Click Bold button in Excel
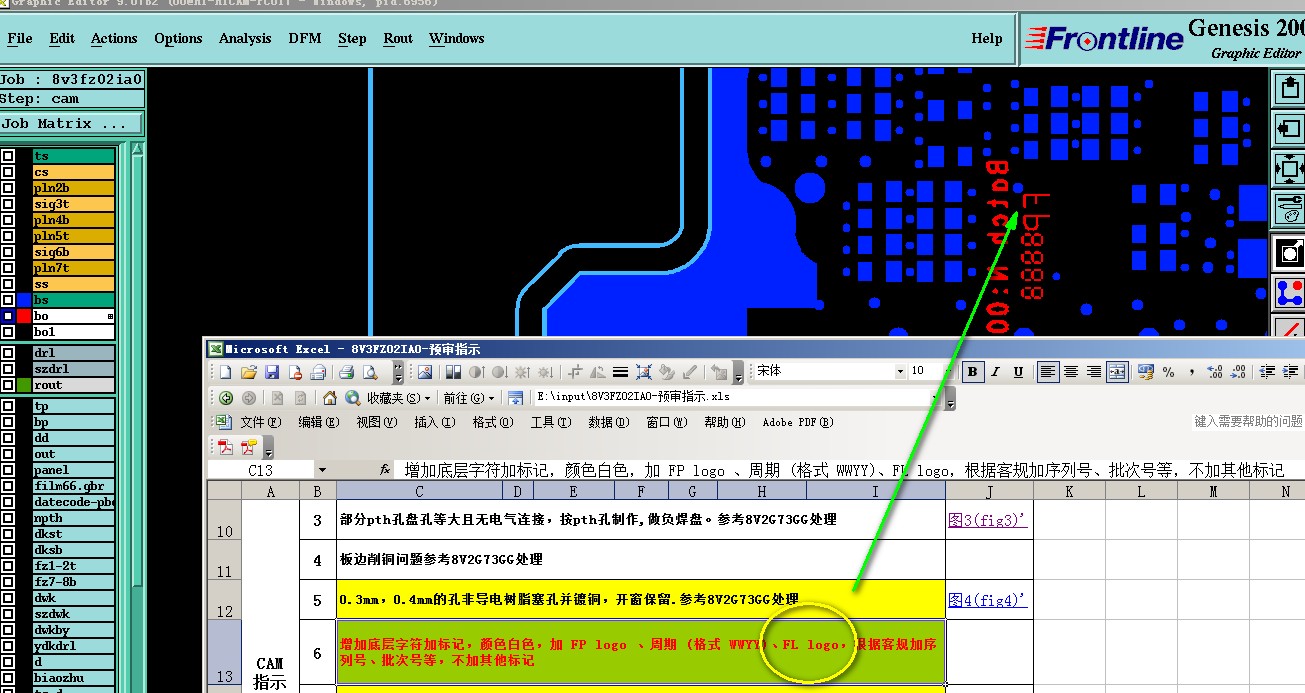Viewport: 1305px width, 693px height. [x=972, y=372]
